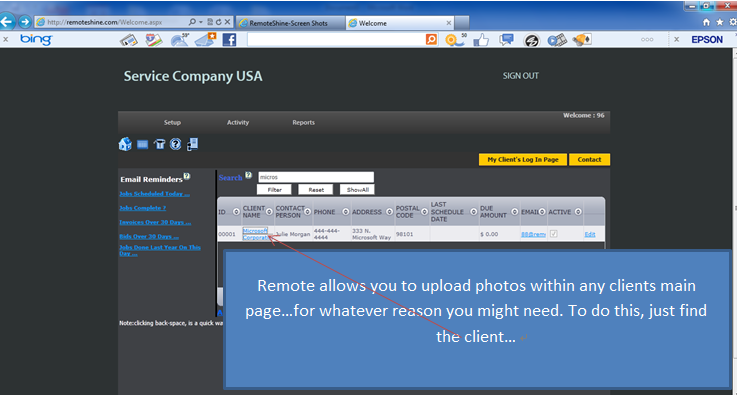Open the T-shirt icon in the icon bar

pyautogui.click(x=159, y=144)
